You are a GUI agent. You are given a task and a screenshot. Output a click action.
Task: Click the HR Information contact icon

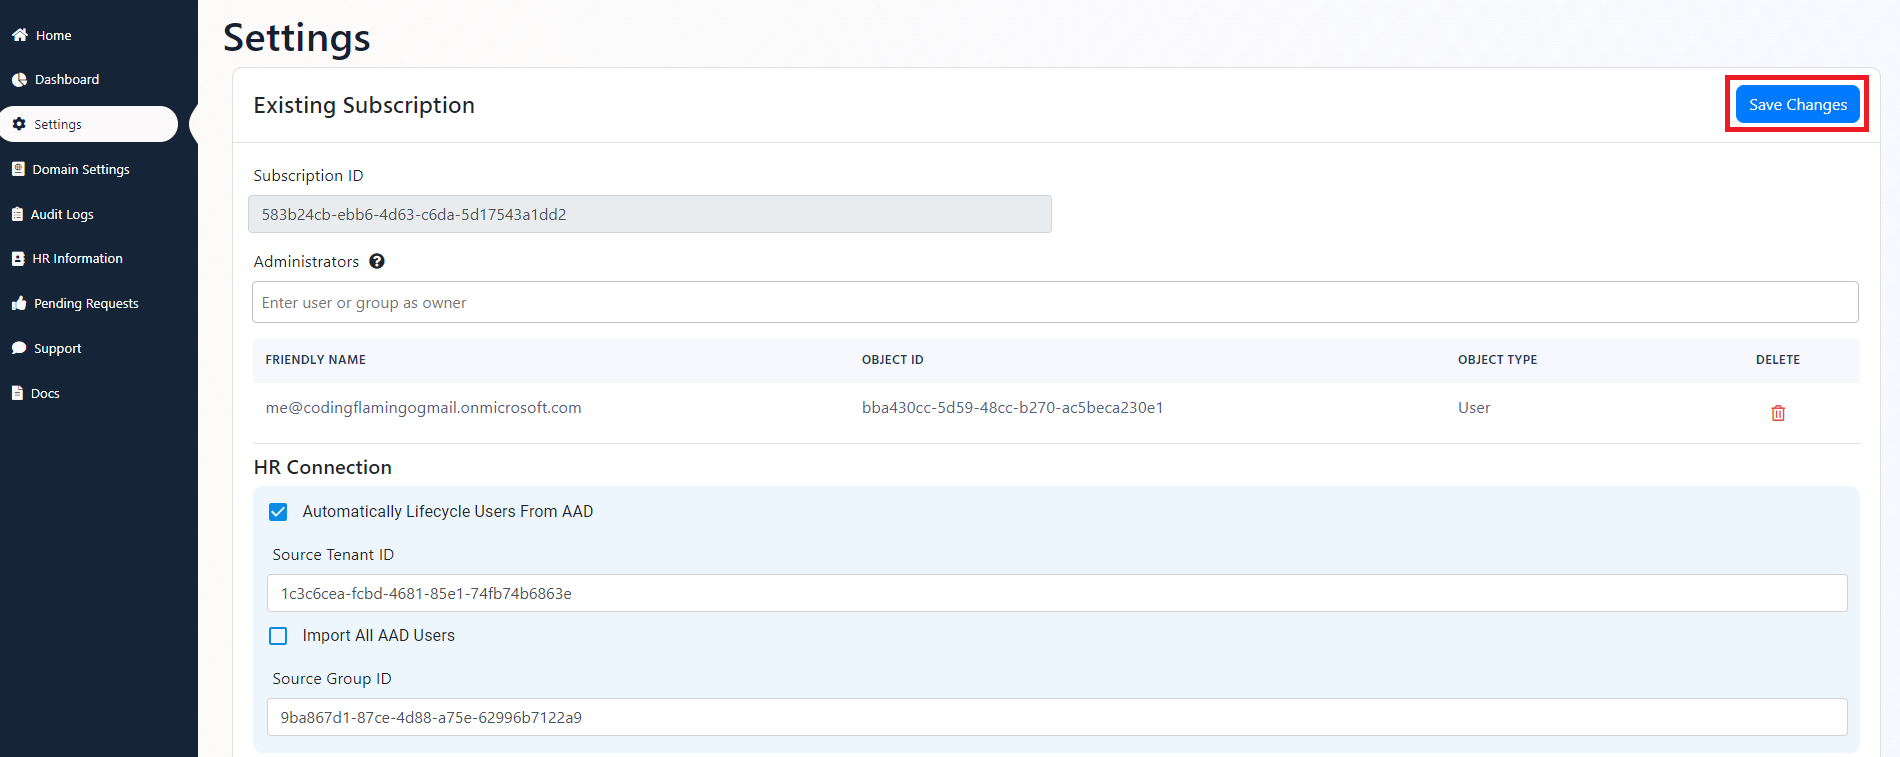pos(18,258)
